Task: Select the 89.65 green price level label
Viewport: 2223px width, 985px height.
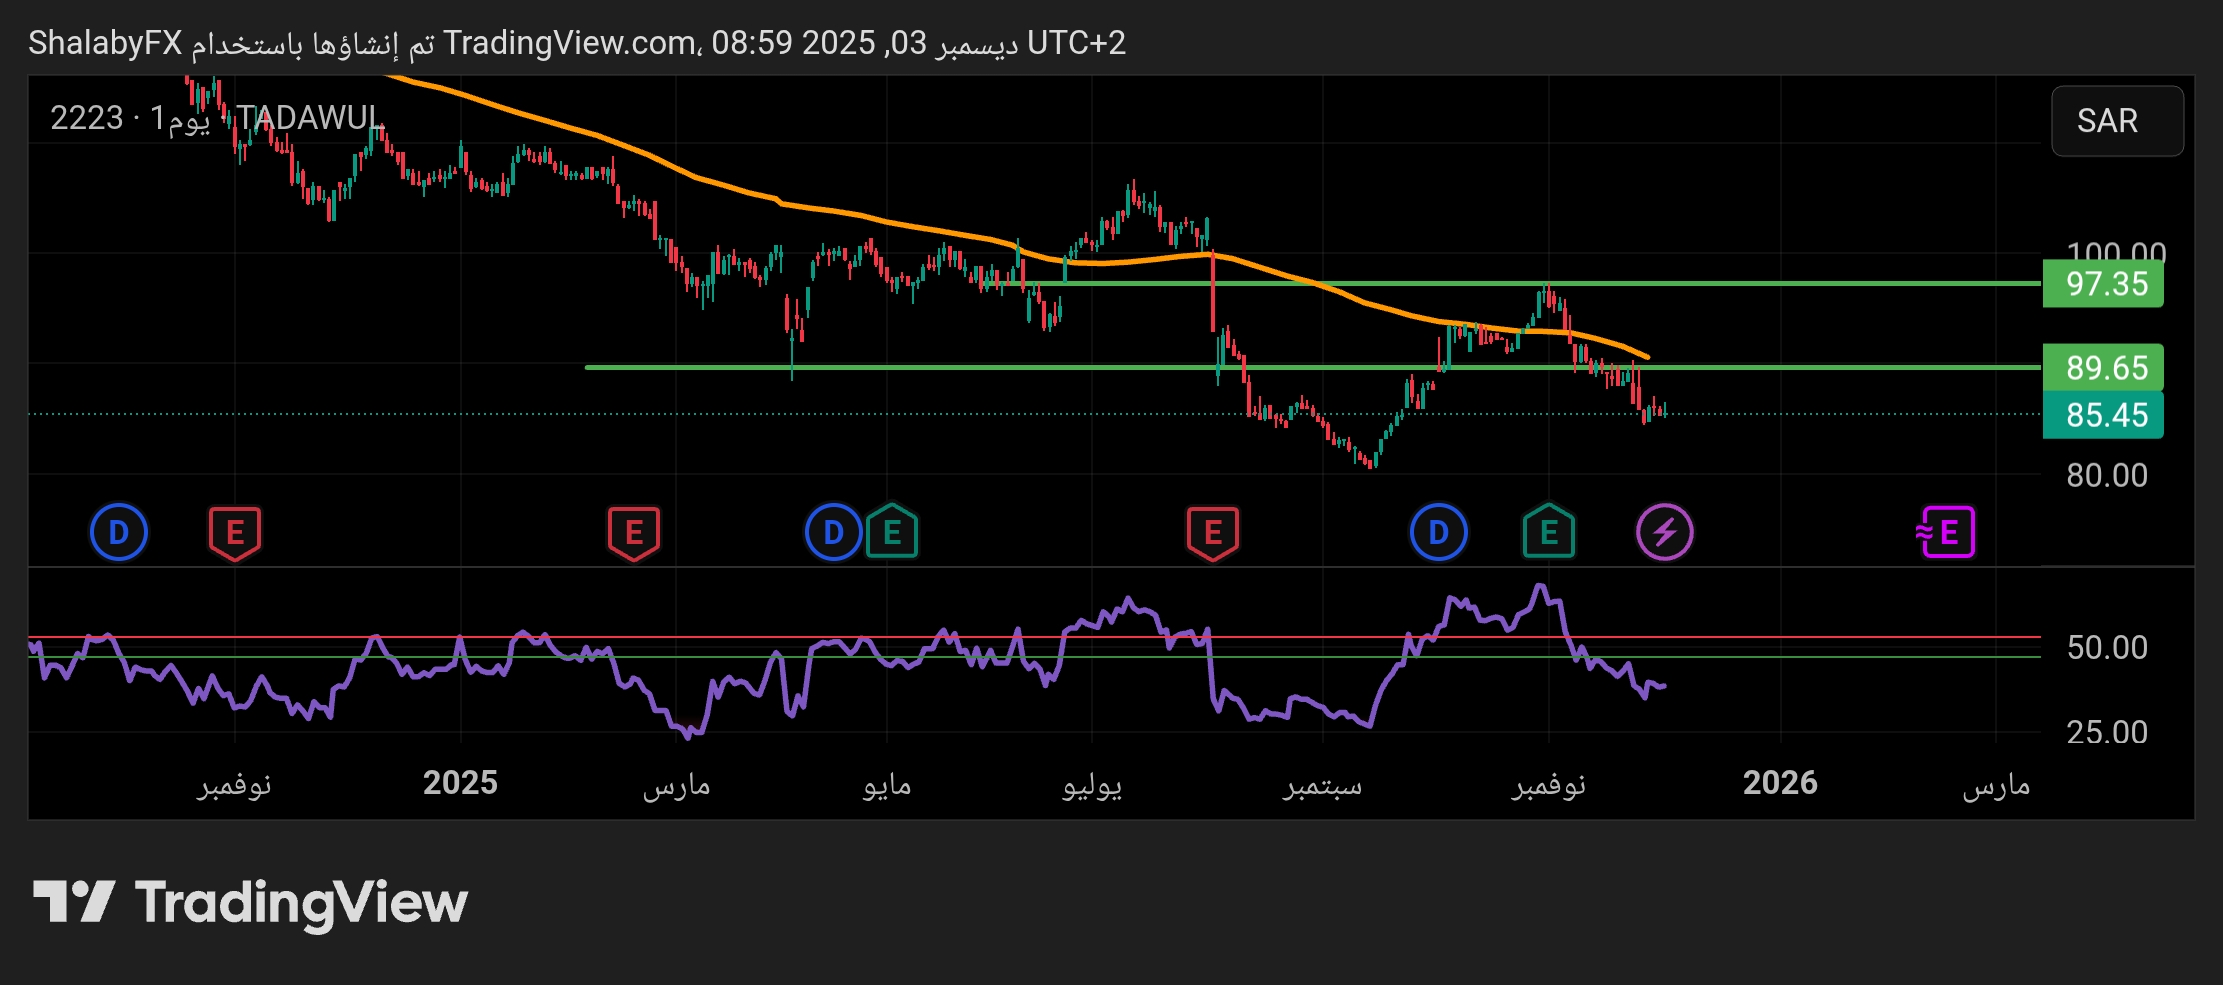Action: click(x=2103, y=368)
